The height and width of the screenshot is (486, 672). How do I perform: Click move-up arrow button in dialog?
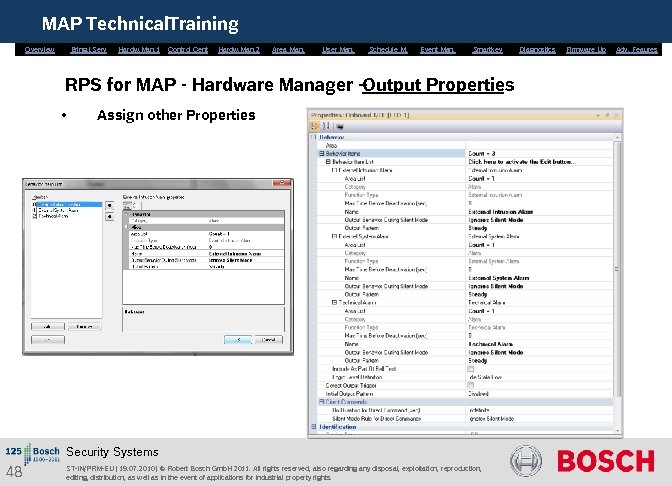[110, 206]
